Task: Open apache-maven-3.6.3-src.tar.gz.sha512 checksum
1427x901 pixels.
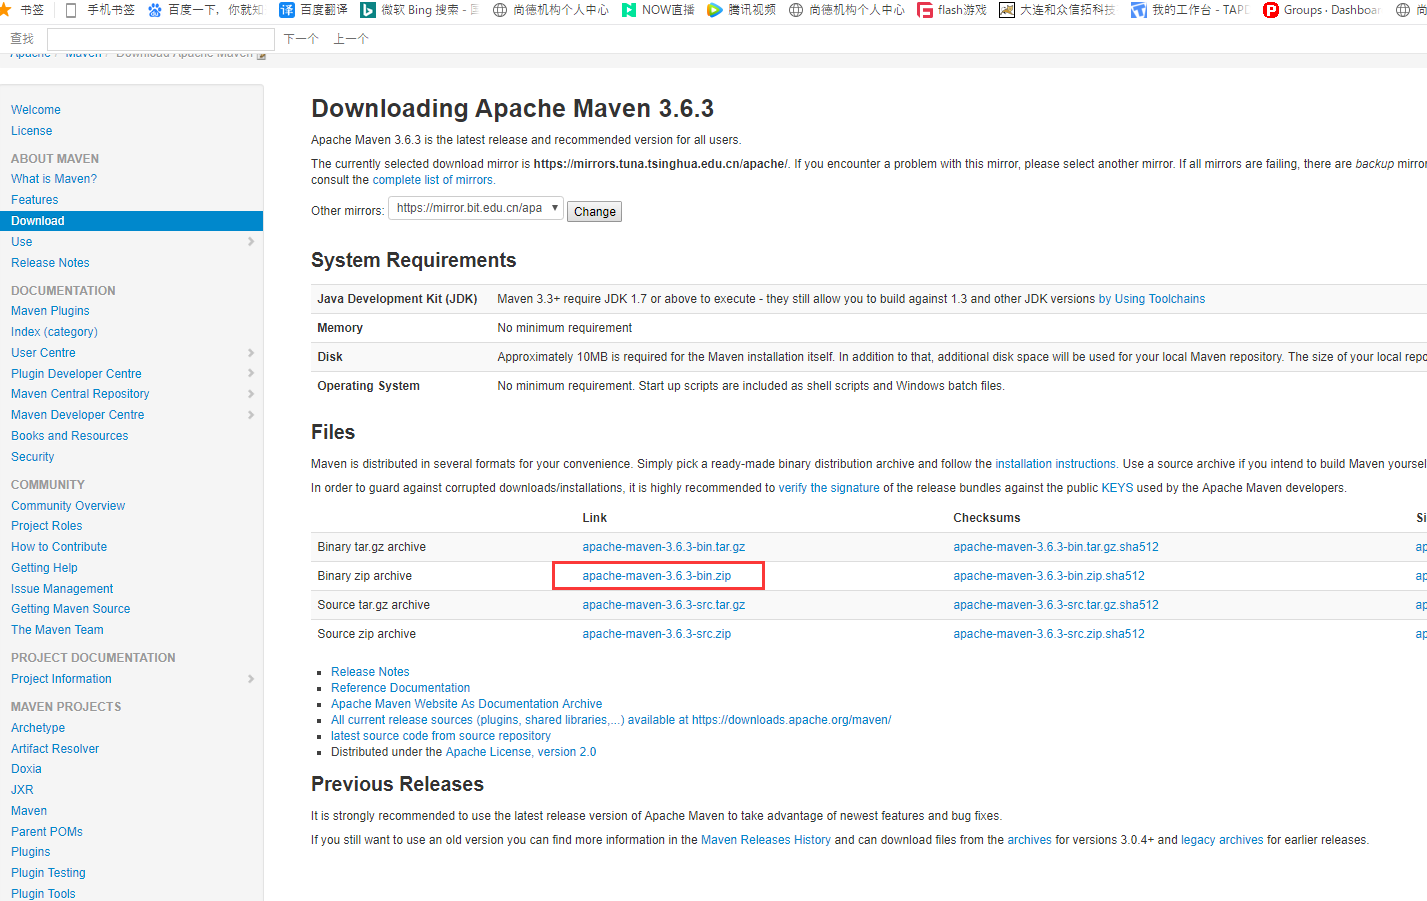Action: [x=1056, y=605]
